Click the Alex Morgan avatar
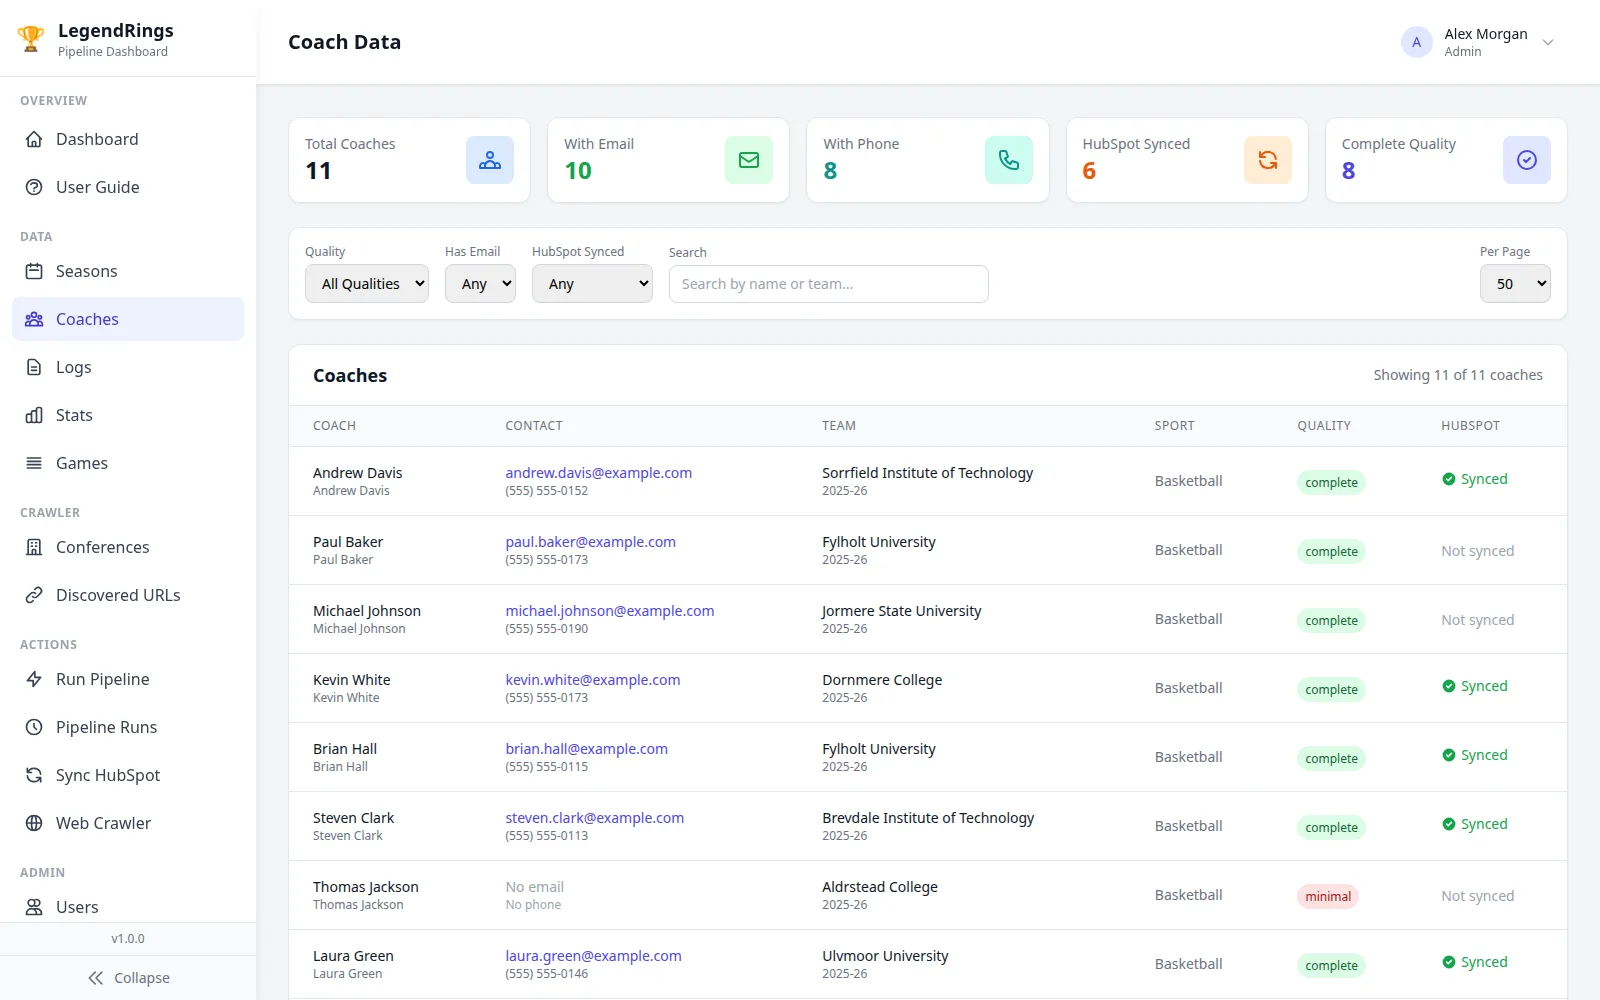Image resolution: width=1600 pixels, height=1000 pixels. click(x=1416, y=42)
